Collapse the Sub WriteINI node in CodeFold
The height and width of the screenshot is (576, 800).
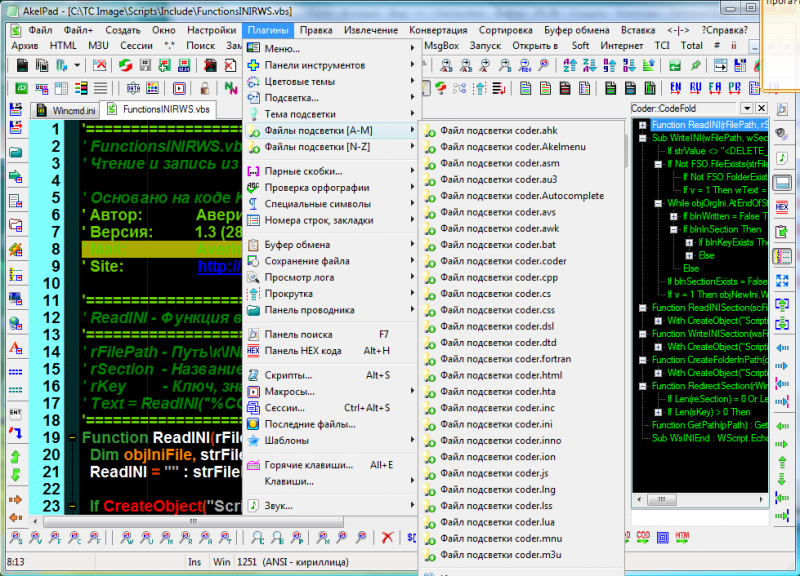[x=642, y=137]
